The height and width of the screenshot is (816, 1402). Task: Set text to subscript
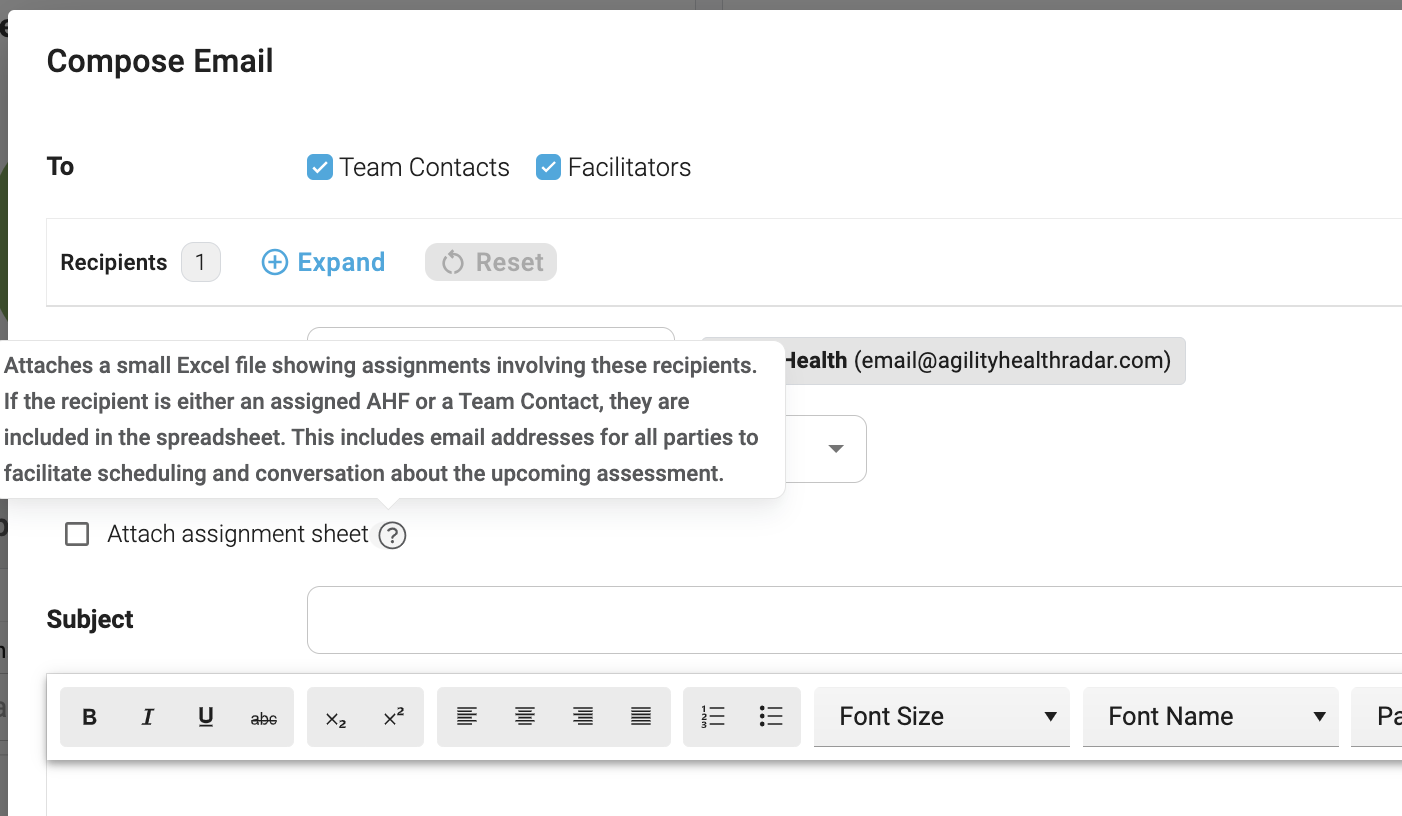tap(336, 717)
